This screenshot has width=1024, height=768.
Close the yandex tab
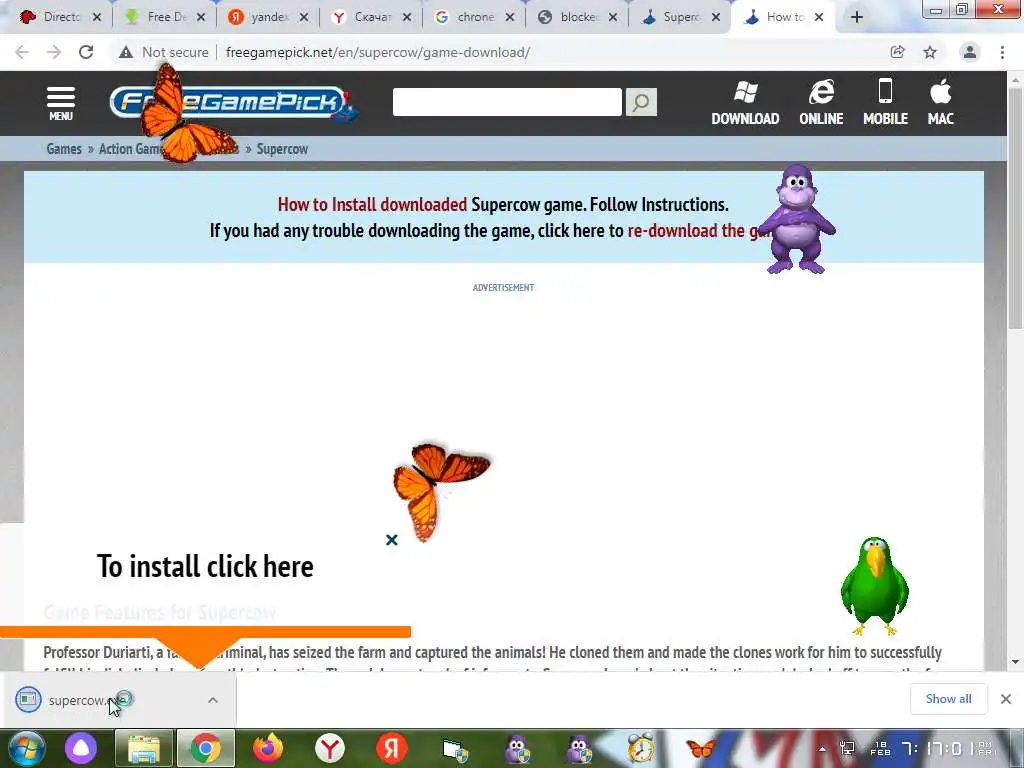coord(304,17)
